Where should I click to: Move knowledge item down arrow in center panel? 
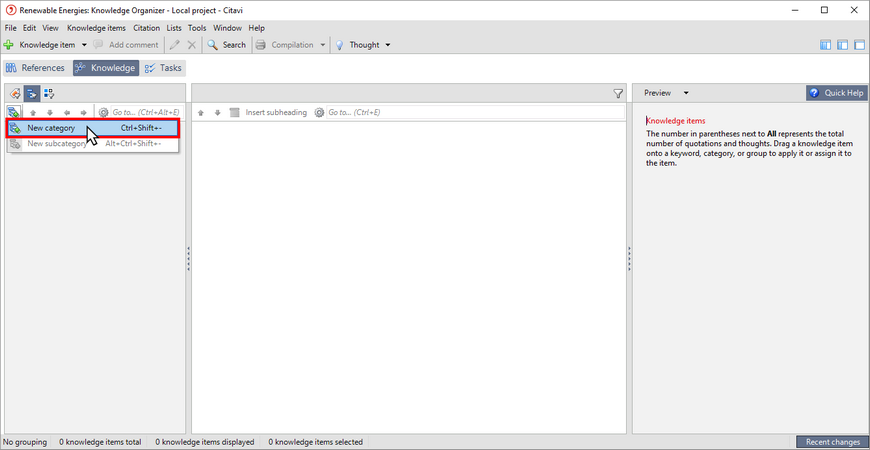[x=218, y=113]
